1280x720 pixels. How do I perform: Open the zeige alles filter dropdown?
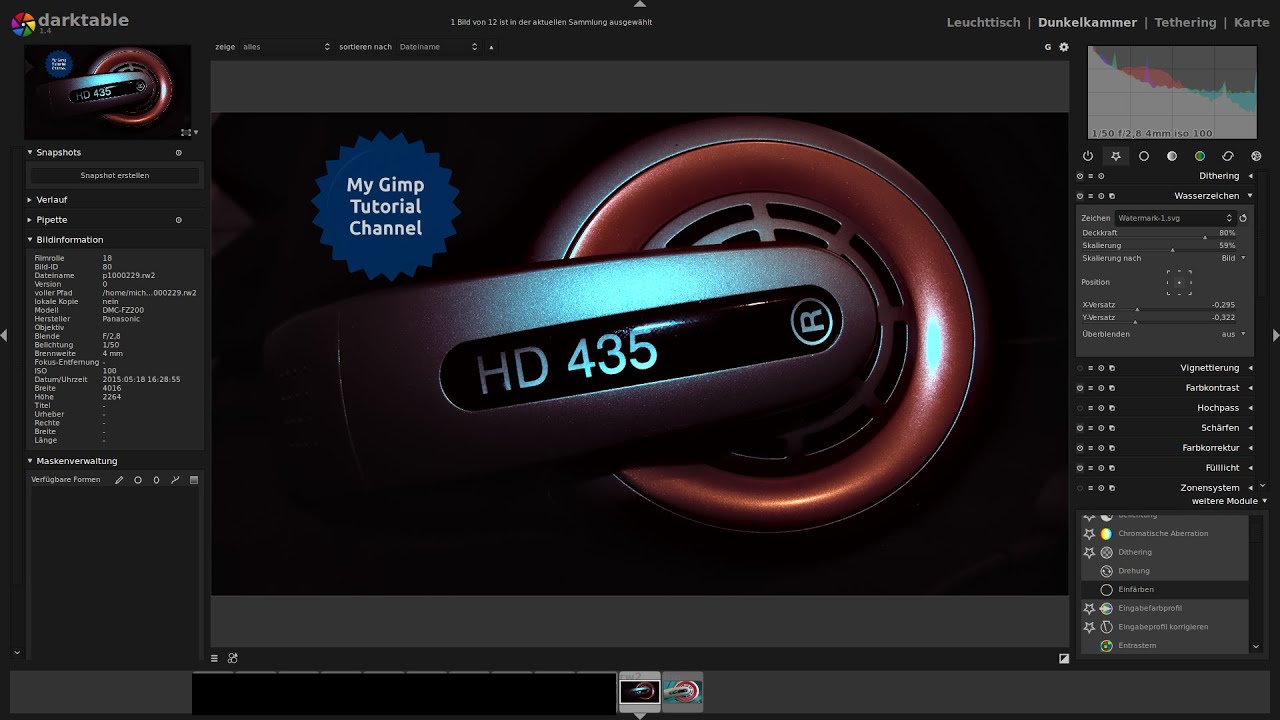click(287, 47)
